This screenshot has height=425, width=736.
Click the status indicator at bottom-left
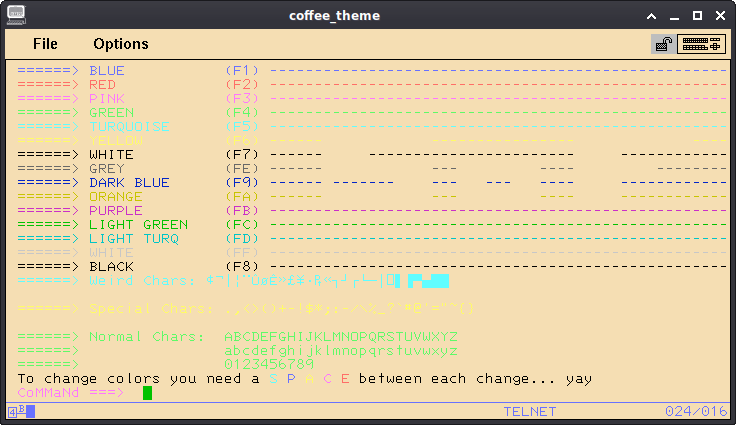(x=21, y=411)
